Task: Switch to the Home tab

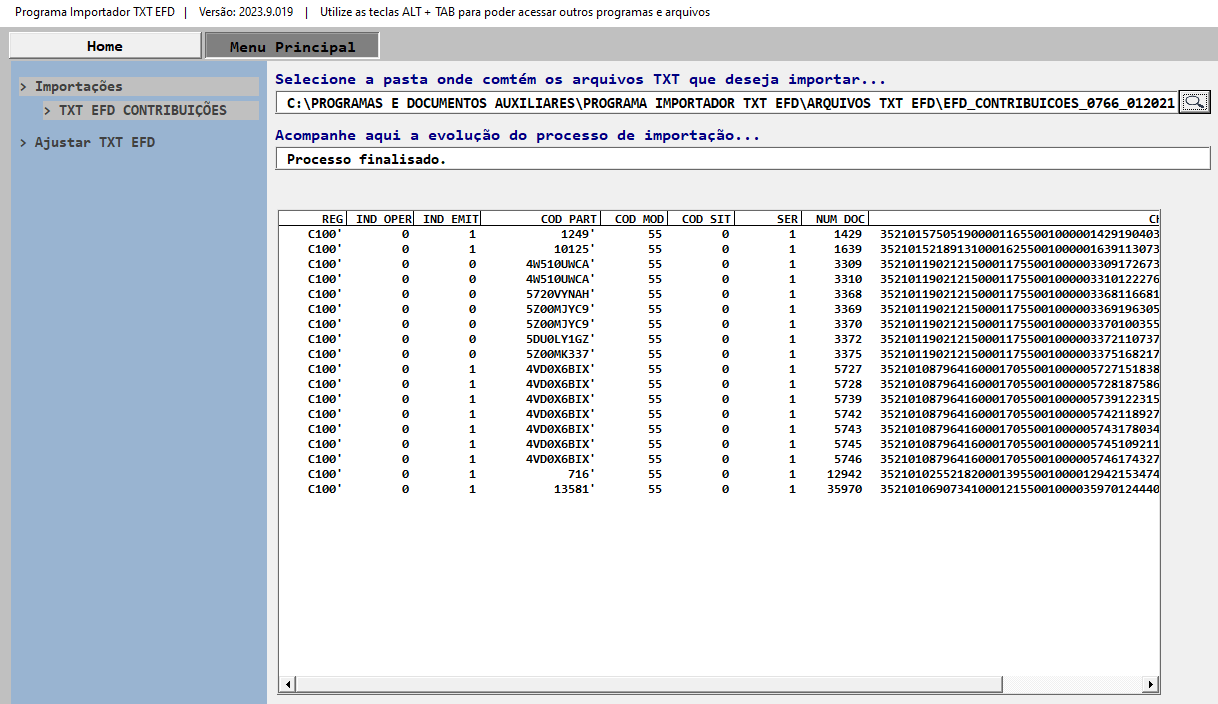Action: point(105,46)
